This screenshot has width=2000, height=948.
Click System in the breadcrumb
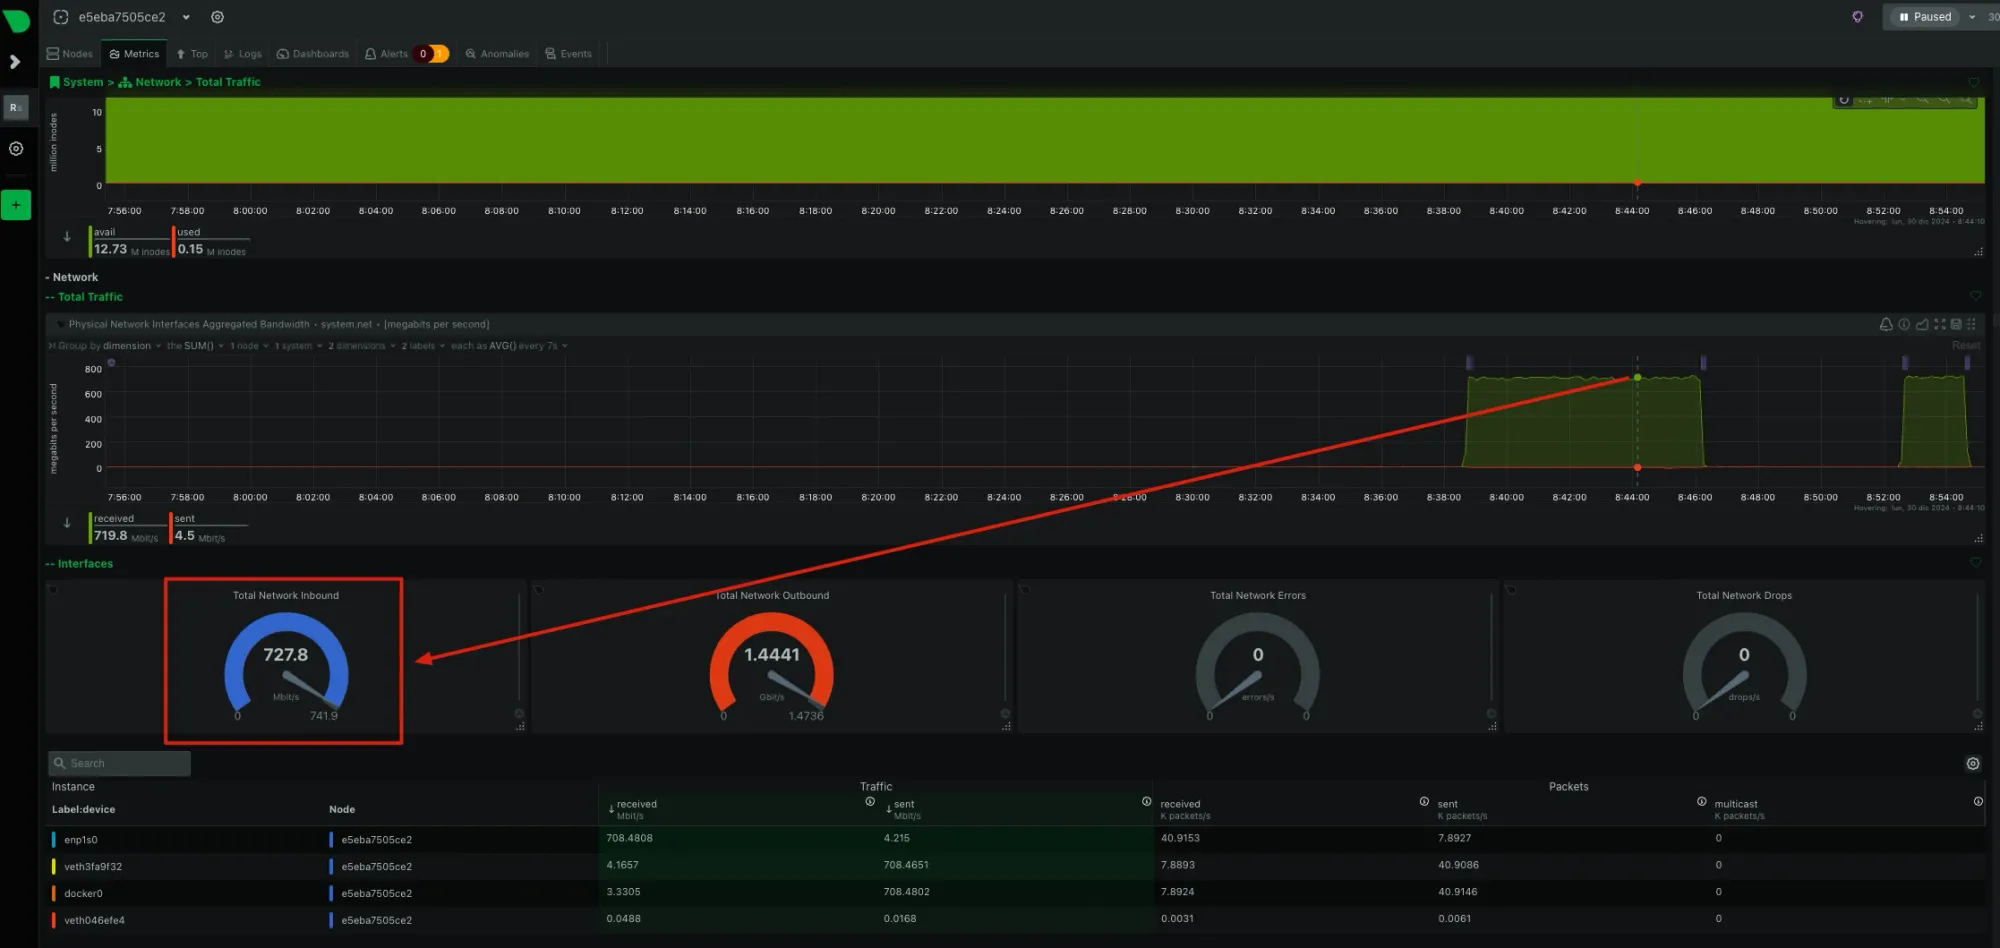click(x=83, y=82)
